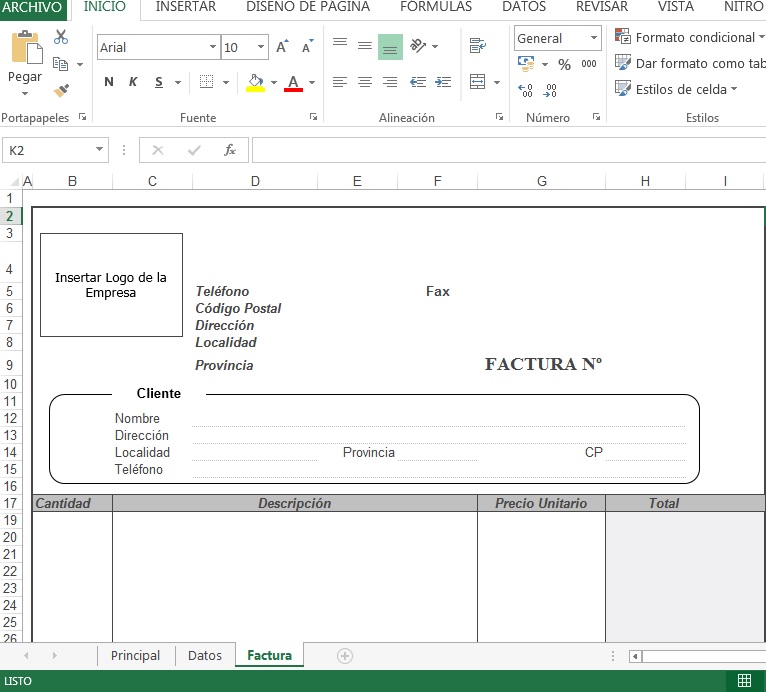
Task: Decrease indent
Action: point(418,82)
